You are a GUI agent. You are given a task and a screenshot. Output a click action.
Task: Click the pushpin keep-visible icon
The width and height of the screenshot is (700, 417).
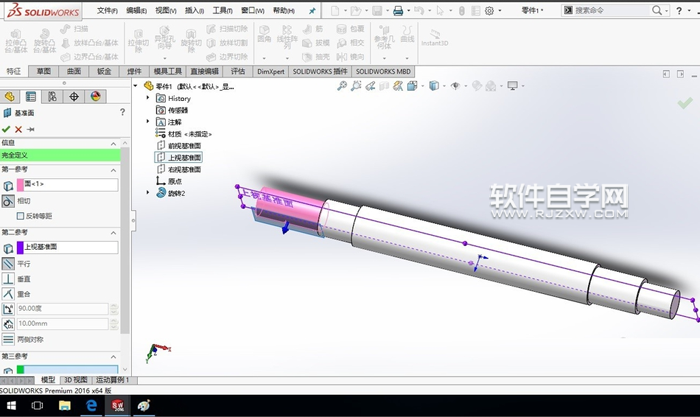click(30, 129)
